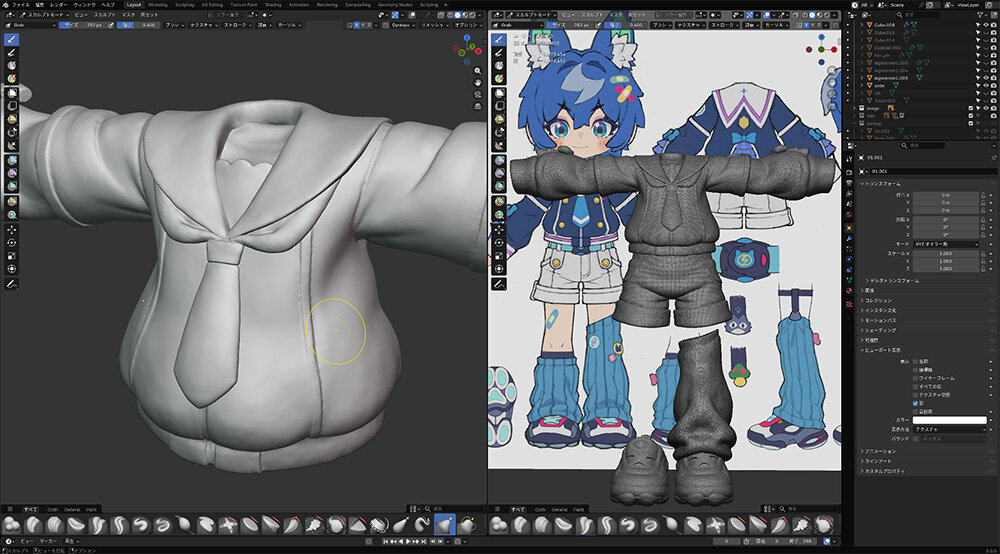The height and width of the screenshot is (554, 1000).
Task: Expand the コレクション panel
Action: (x=880, y=300)
